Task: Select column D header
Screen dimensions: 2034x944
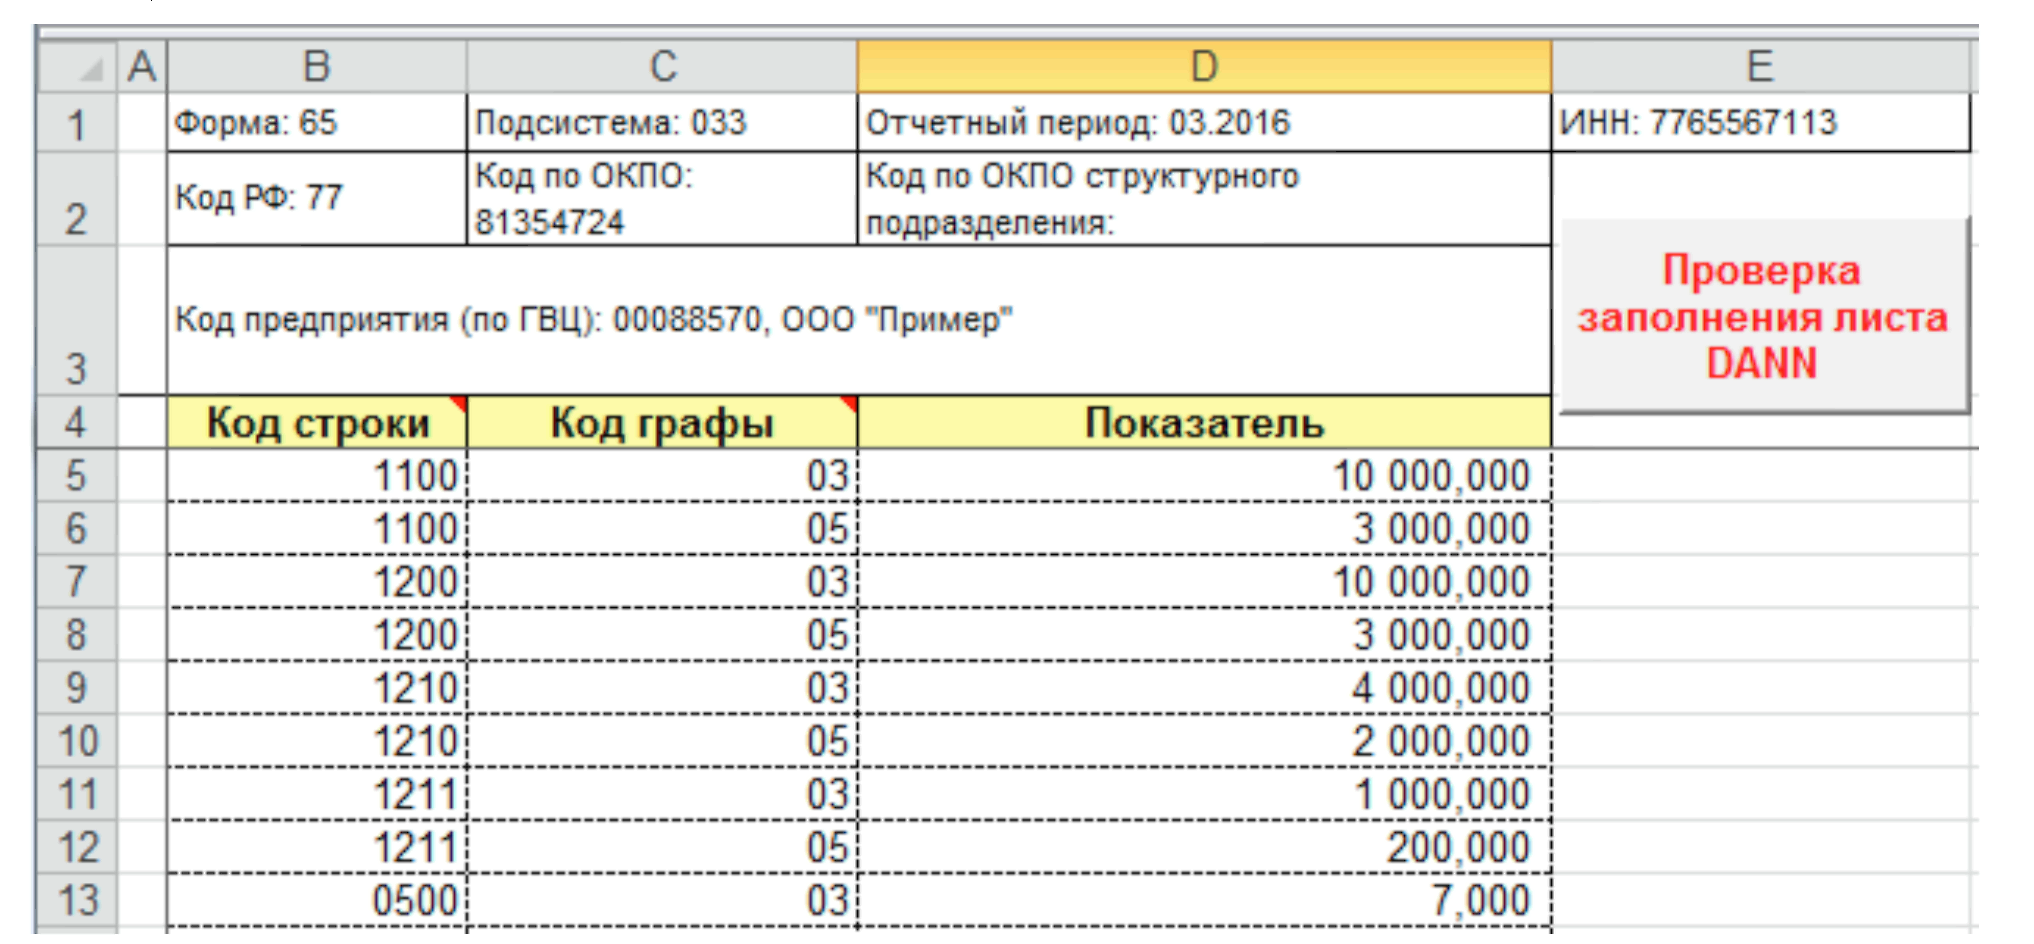Action: pos(1204,67)
